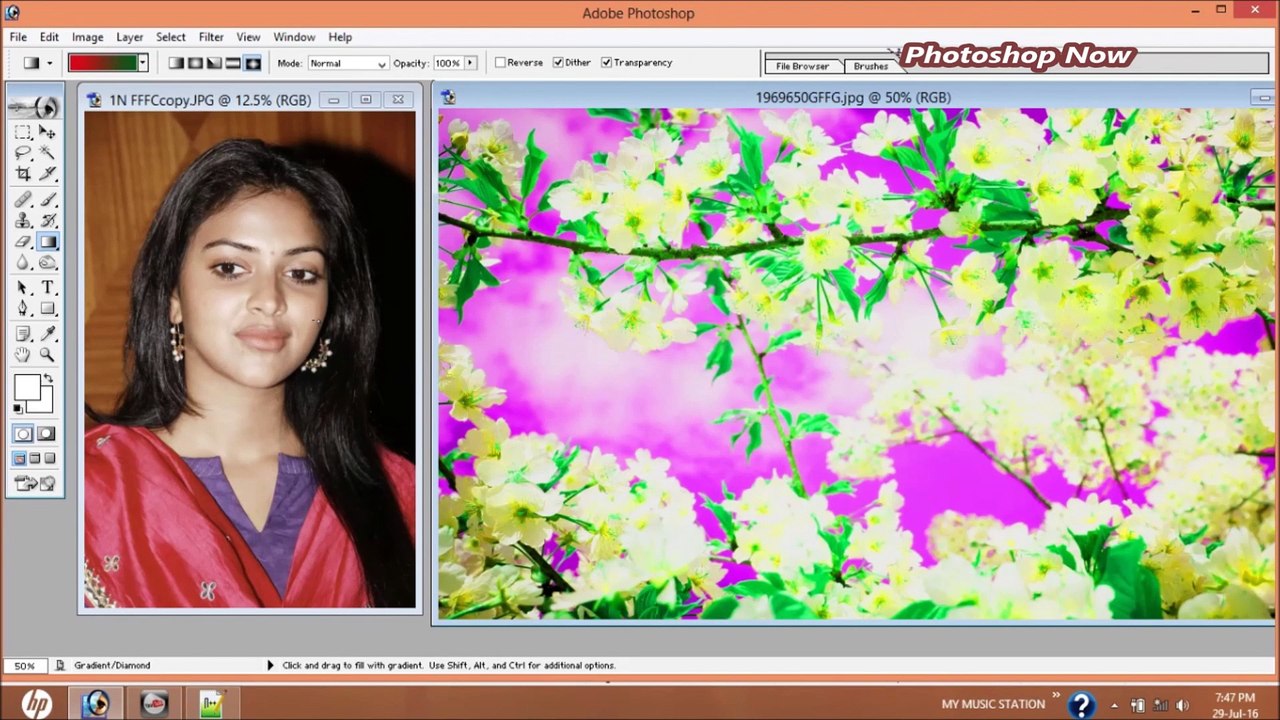This screenshot has height=720, width=1280.
Task: Reset to default black and white colors
Action: 18,409
